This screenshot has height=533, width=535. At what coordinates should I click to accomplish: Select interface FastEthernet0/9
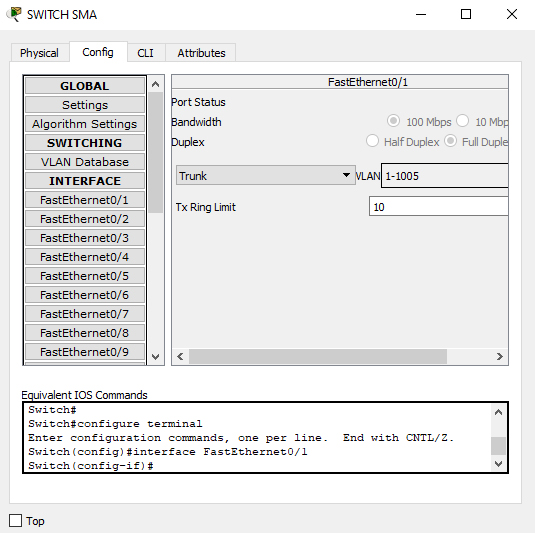(85, 352)
